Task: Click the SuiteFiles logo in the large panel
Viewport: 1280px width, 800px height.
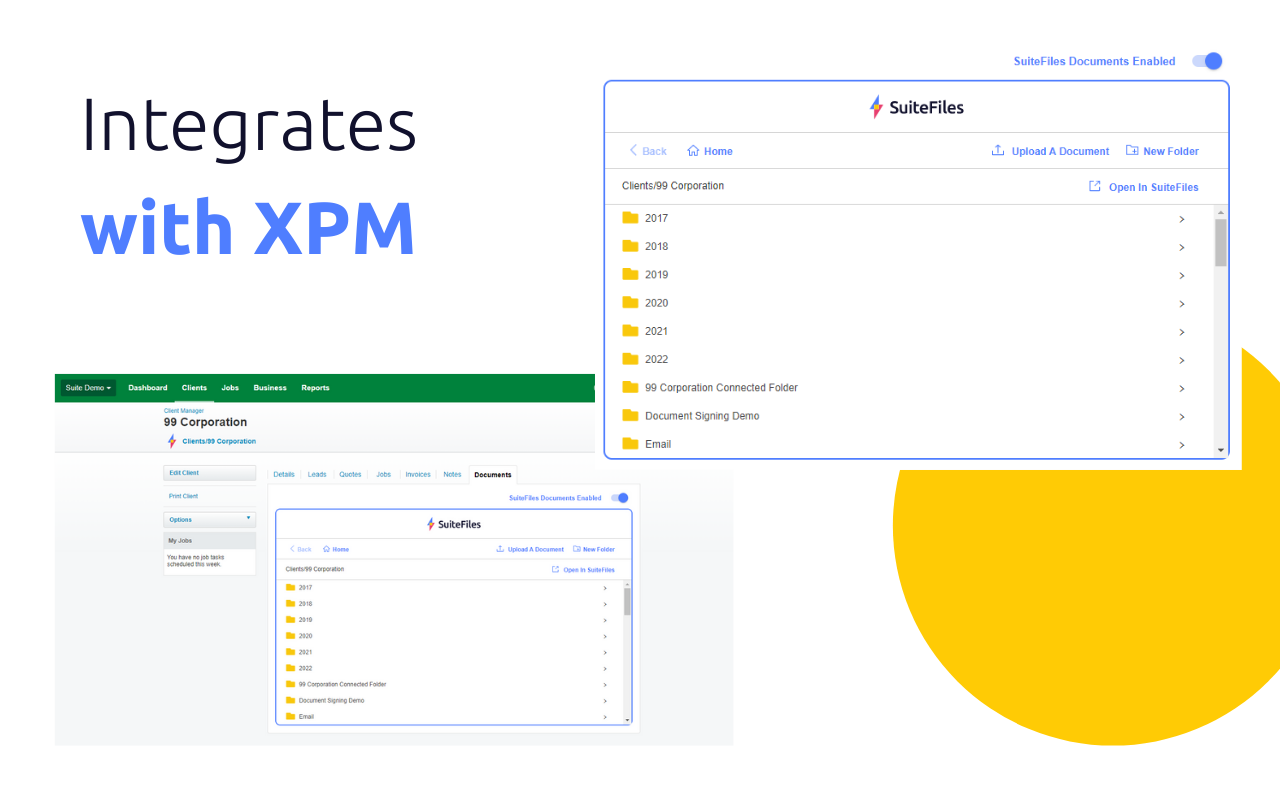Action: click(917, 107)
